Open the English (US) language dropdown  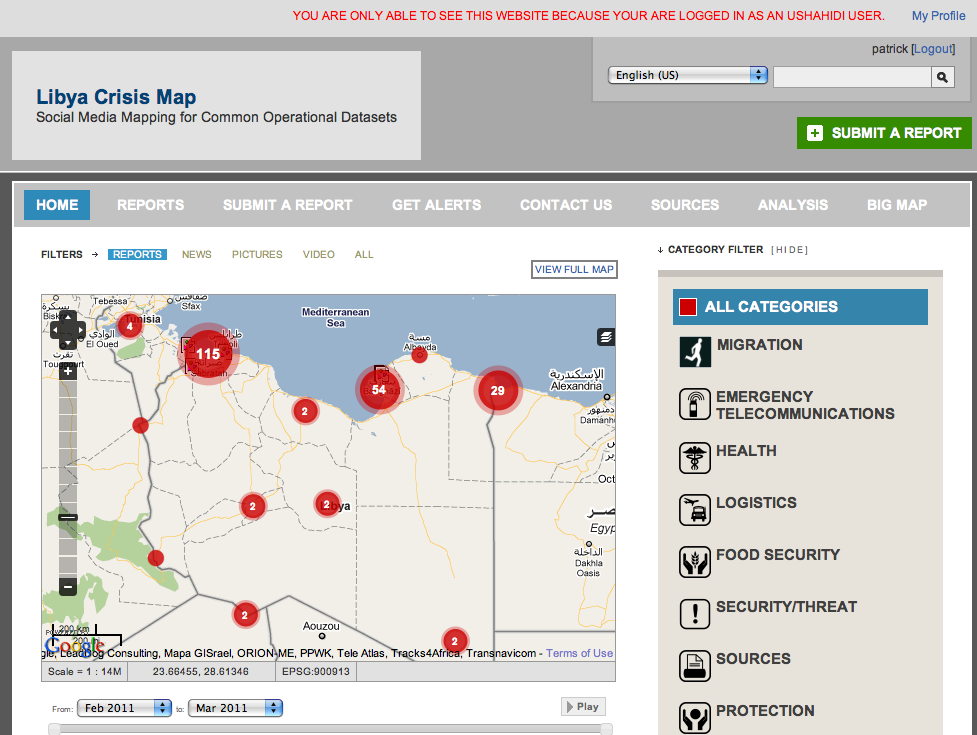pyautogui.click(x=687, y=75)
